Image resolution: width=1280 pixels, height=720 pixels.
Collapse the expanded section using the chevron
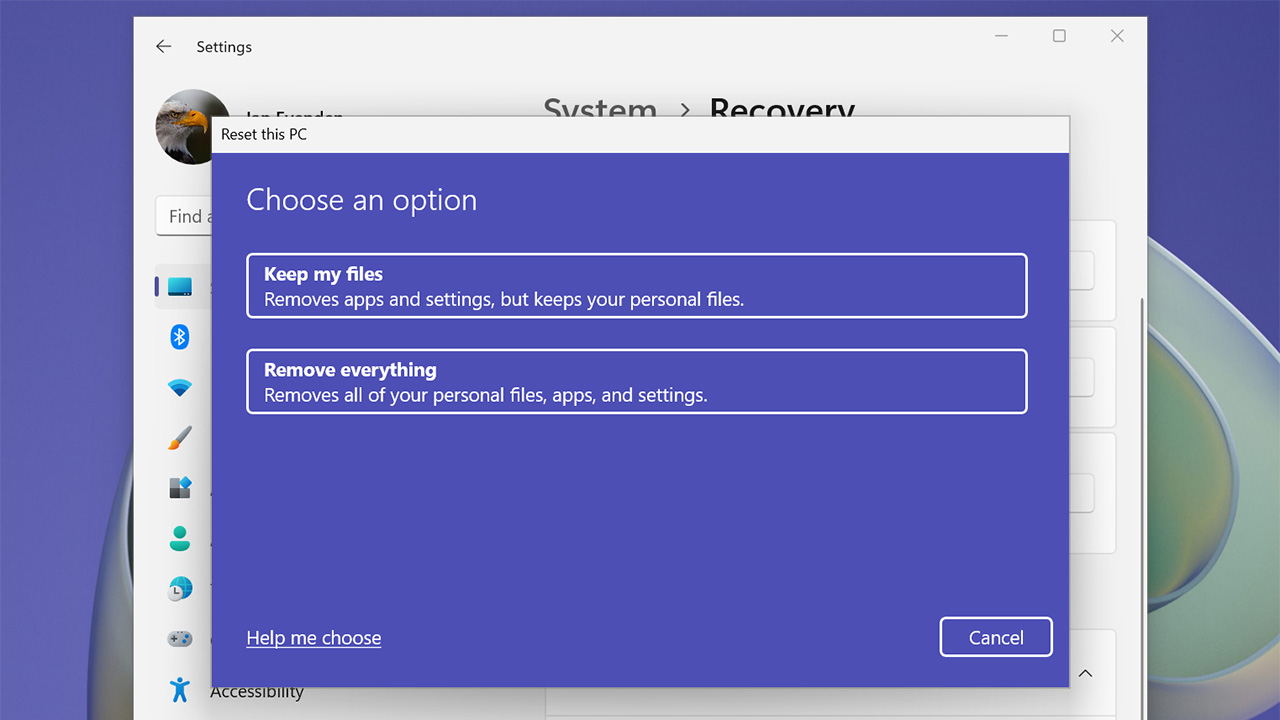[x=1086, y=673]
